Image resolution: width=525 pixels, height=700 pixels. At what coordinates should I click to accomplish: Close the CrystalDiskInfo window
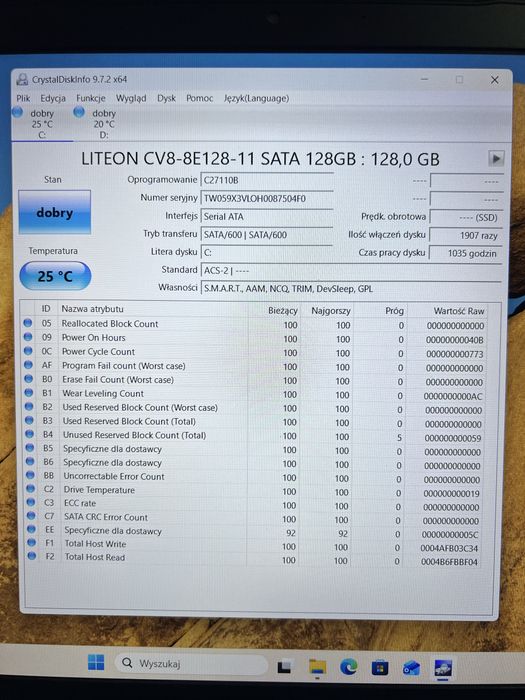pyautogui.click(x=495, y=80)
